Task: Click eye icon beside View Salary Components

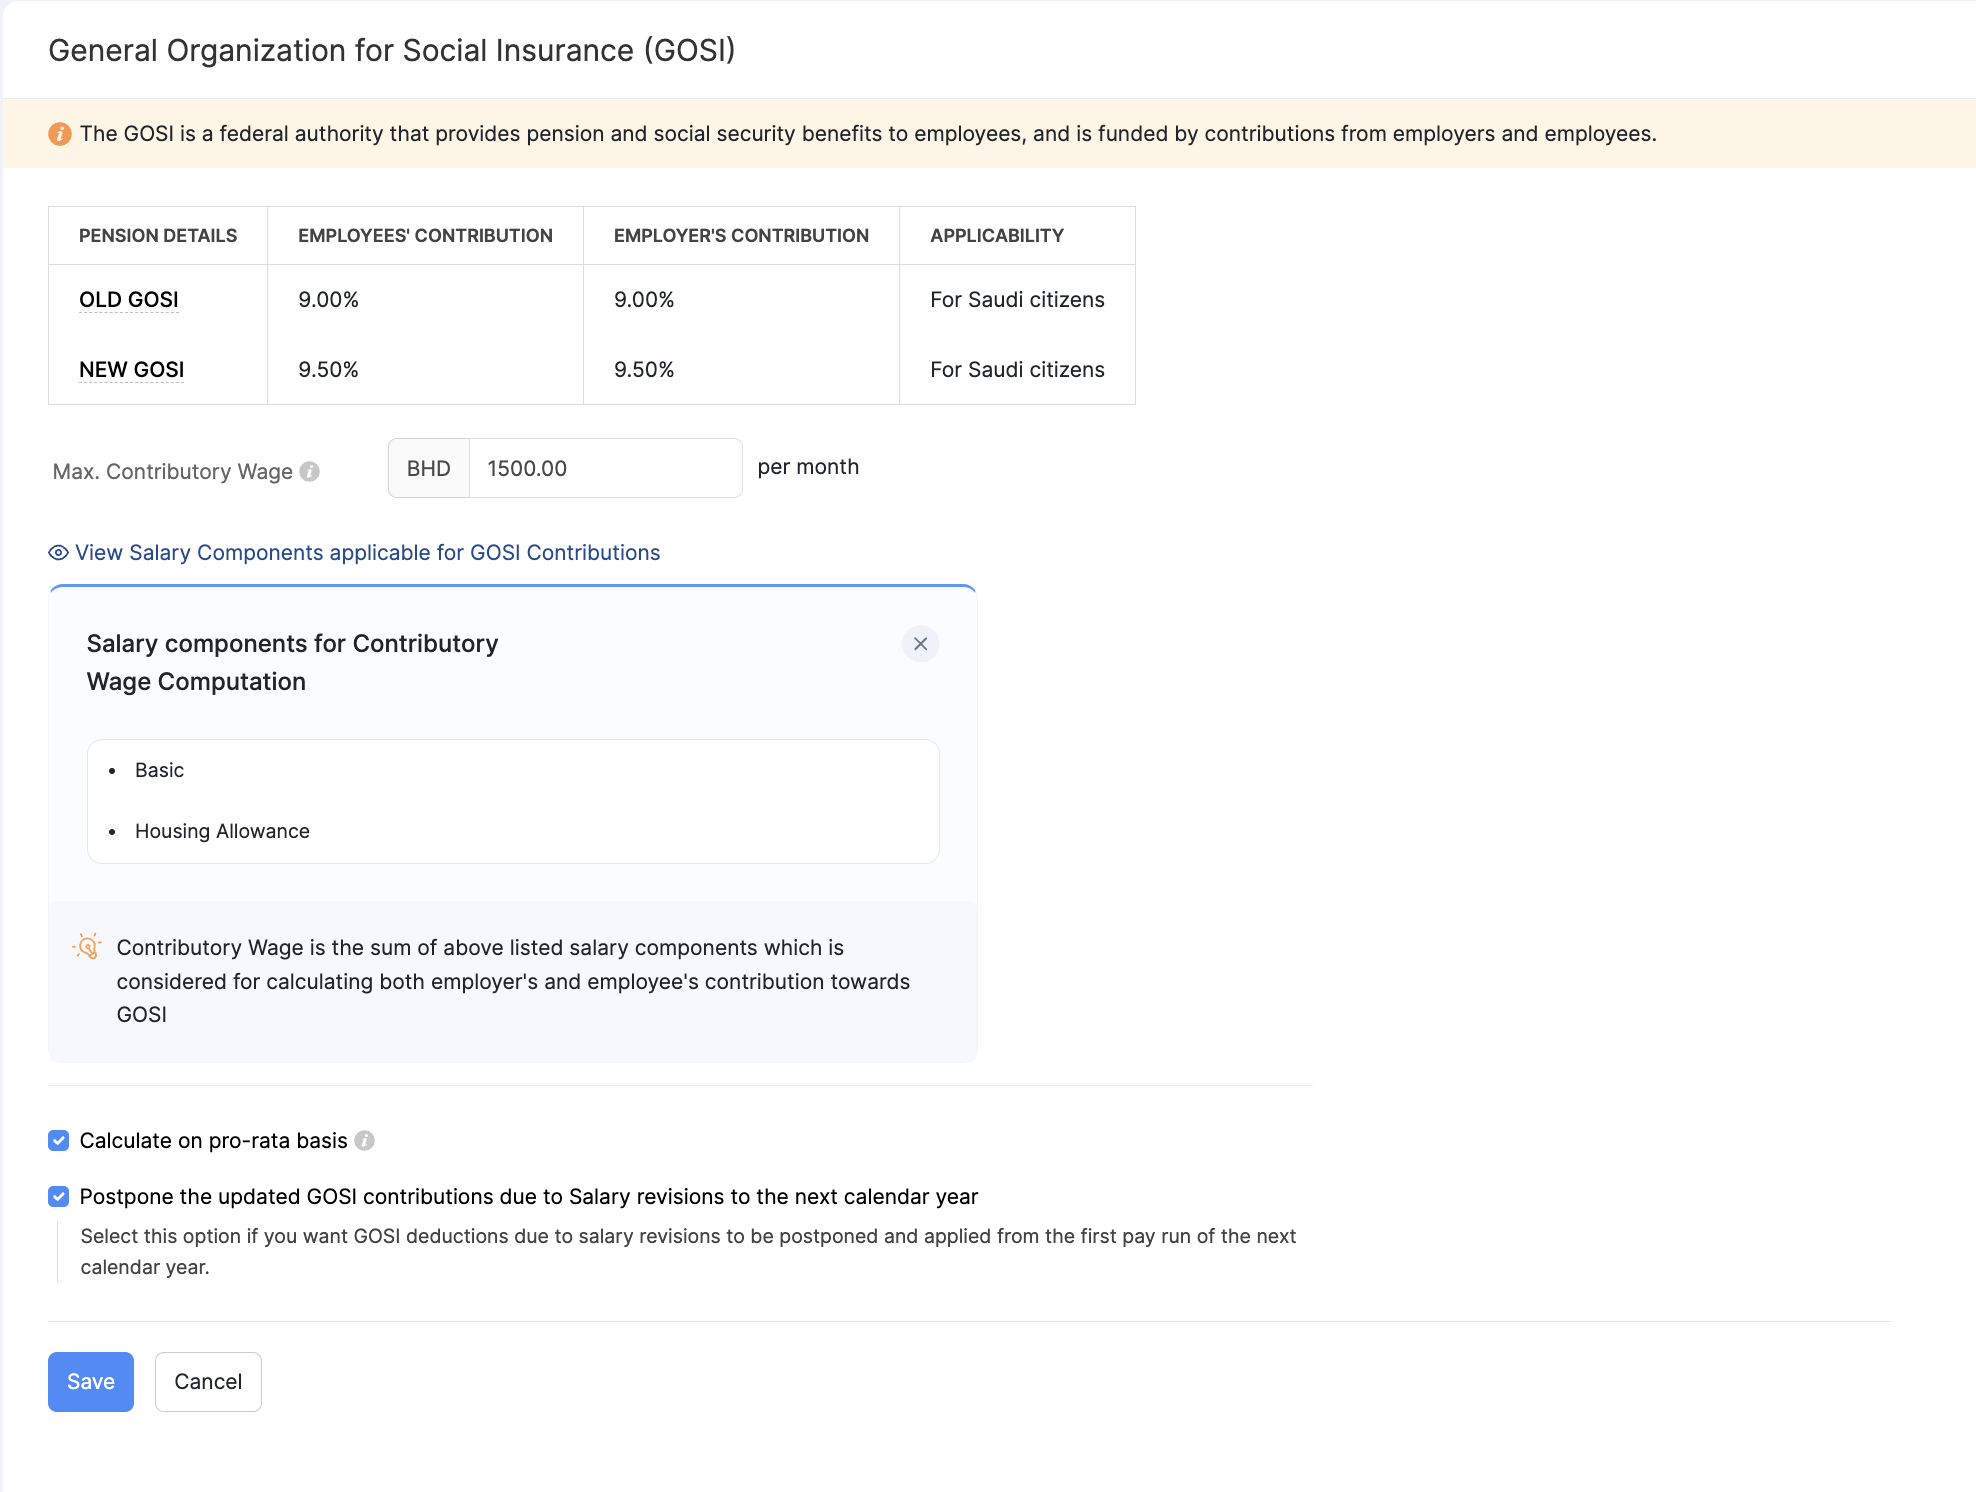Action: (x=59, y=553)
